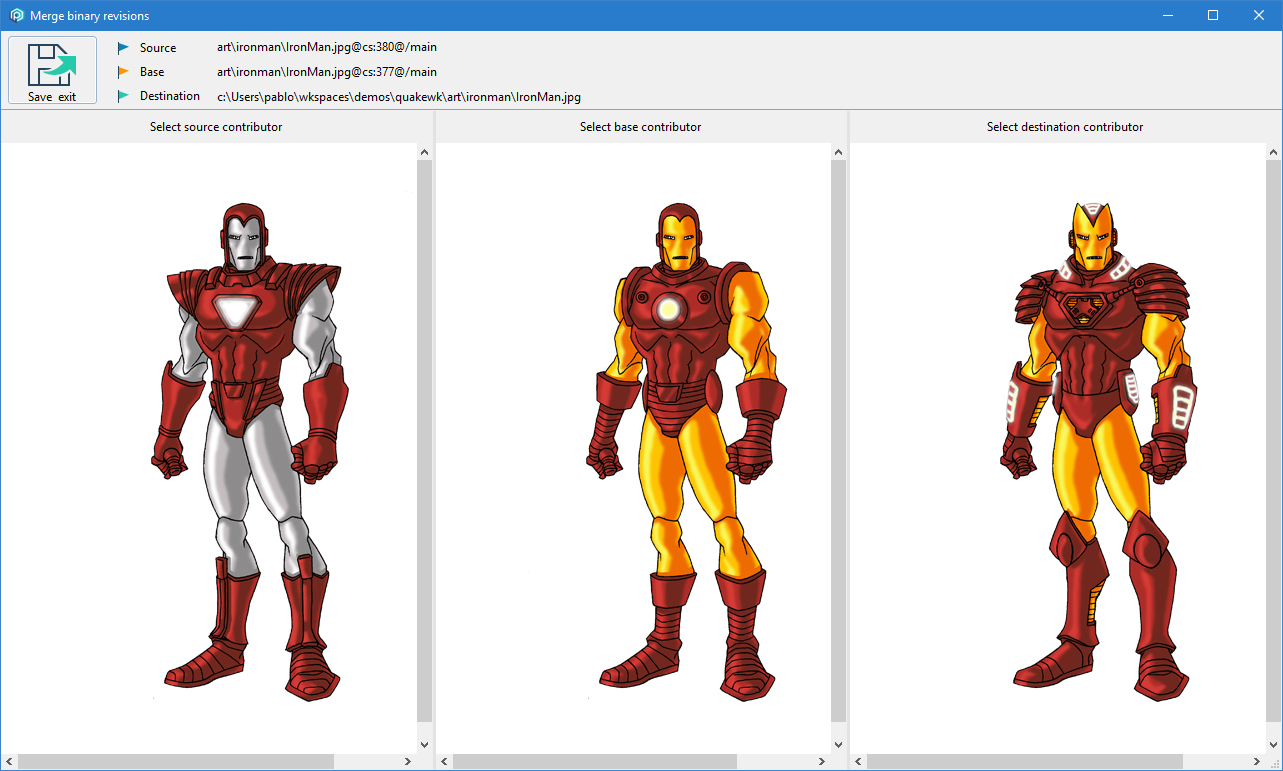Click base pane scroll left arrow

[445, 762]
